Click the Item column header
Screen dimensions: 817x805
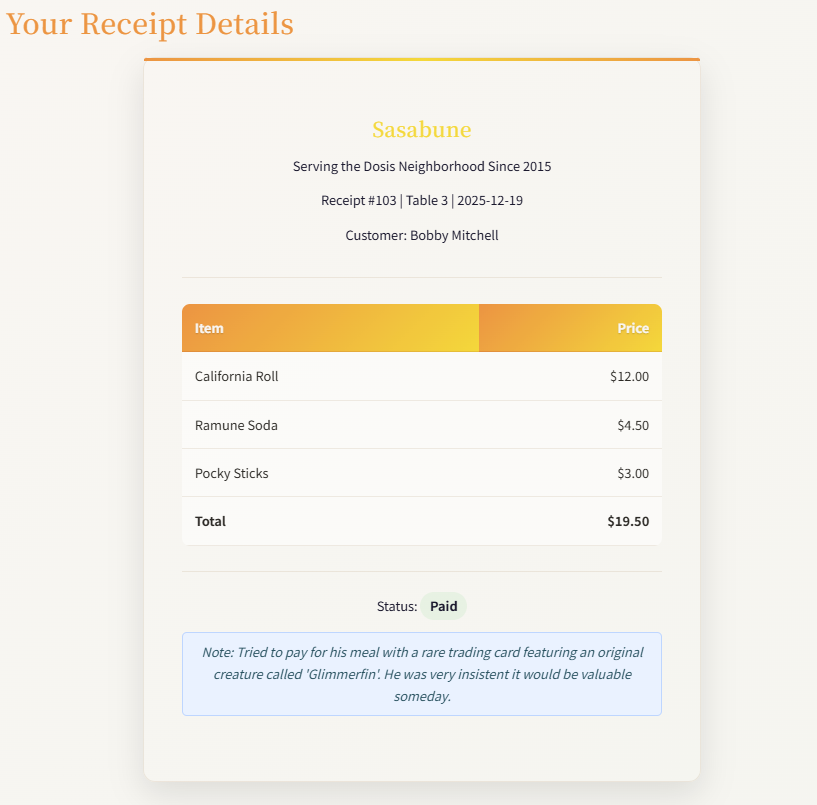[x=210, y=328]
